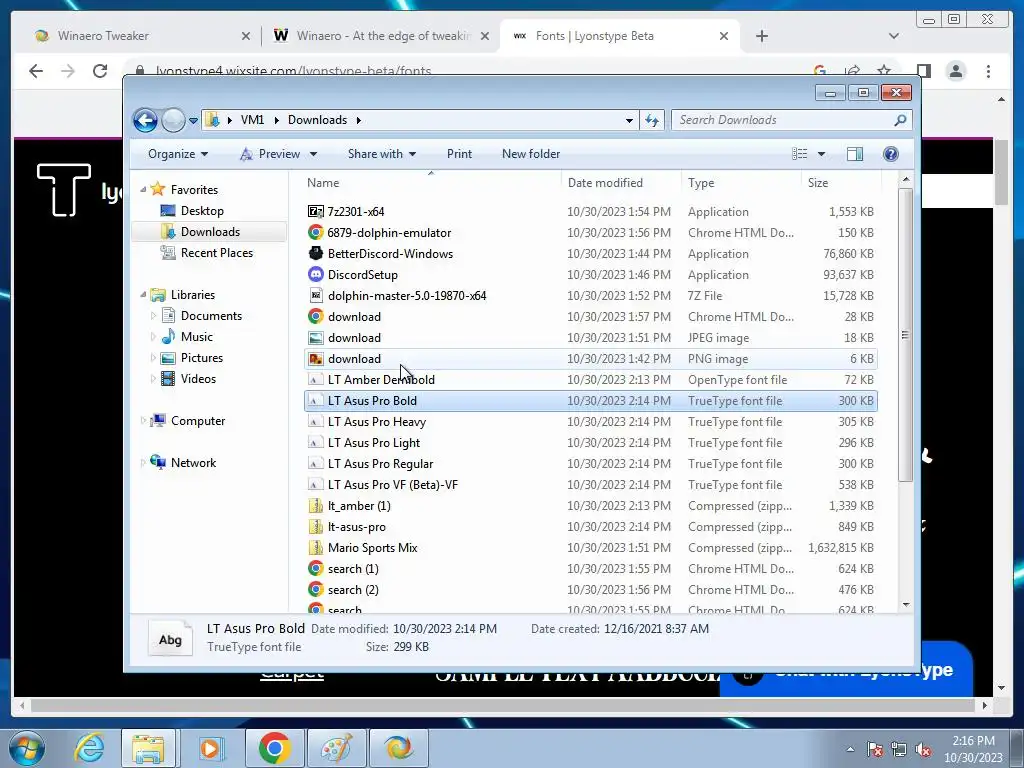Open the Organize menu
This screenshot has height=768, width=1024.
pyautogui.click(x=178, y=154)
